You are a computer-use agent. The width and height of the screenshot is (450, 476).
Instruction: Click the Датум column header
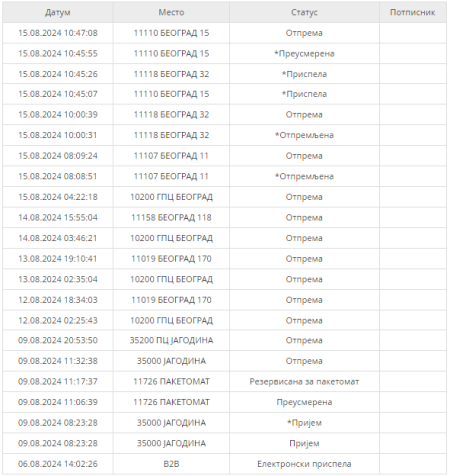pyautogui.click(x=58, y=12)
